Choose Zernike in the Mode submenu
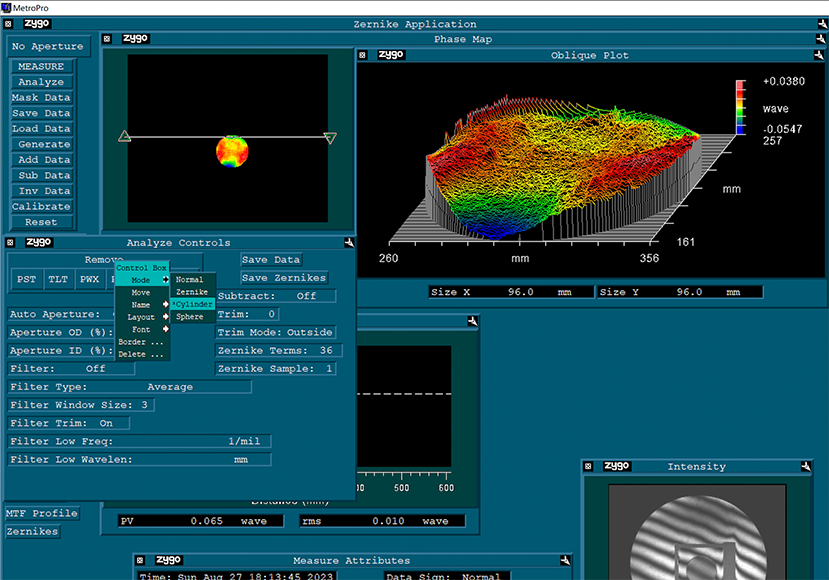This screenshot has height=580, width=829. [191, 291]
